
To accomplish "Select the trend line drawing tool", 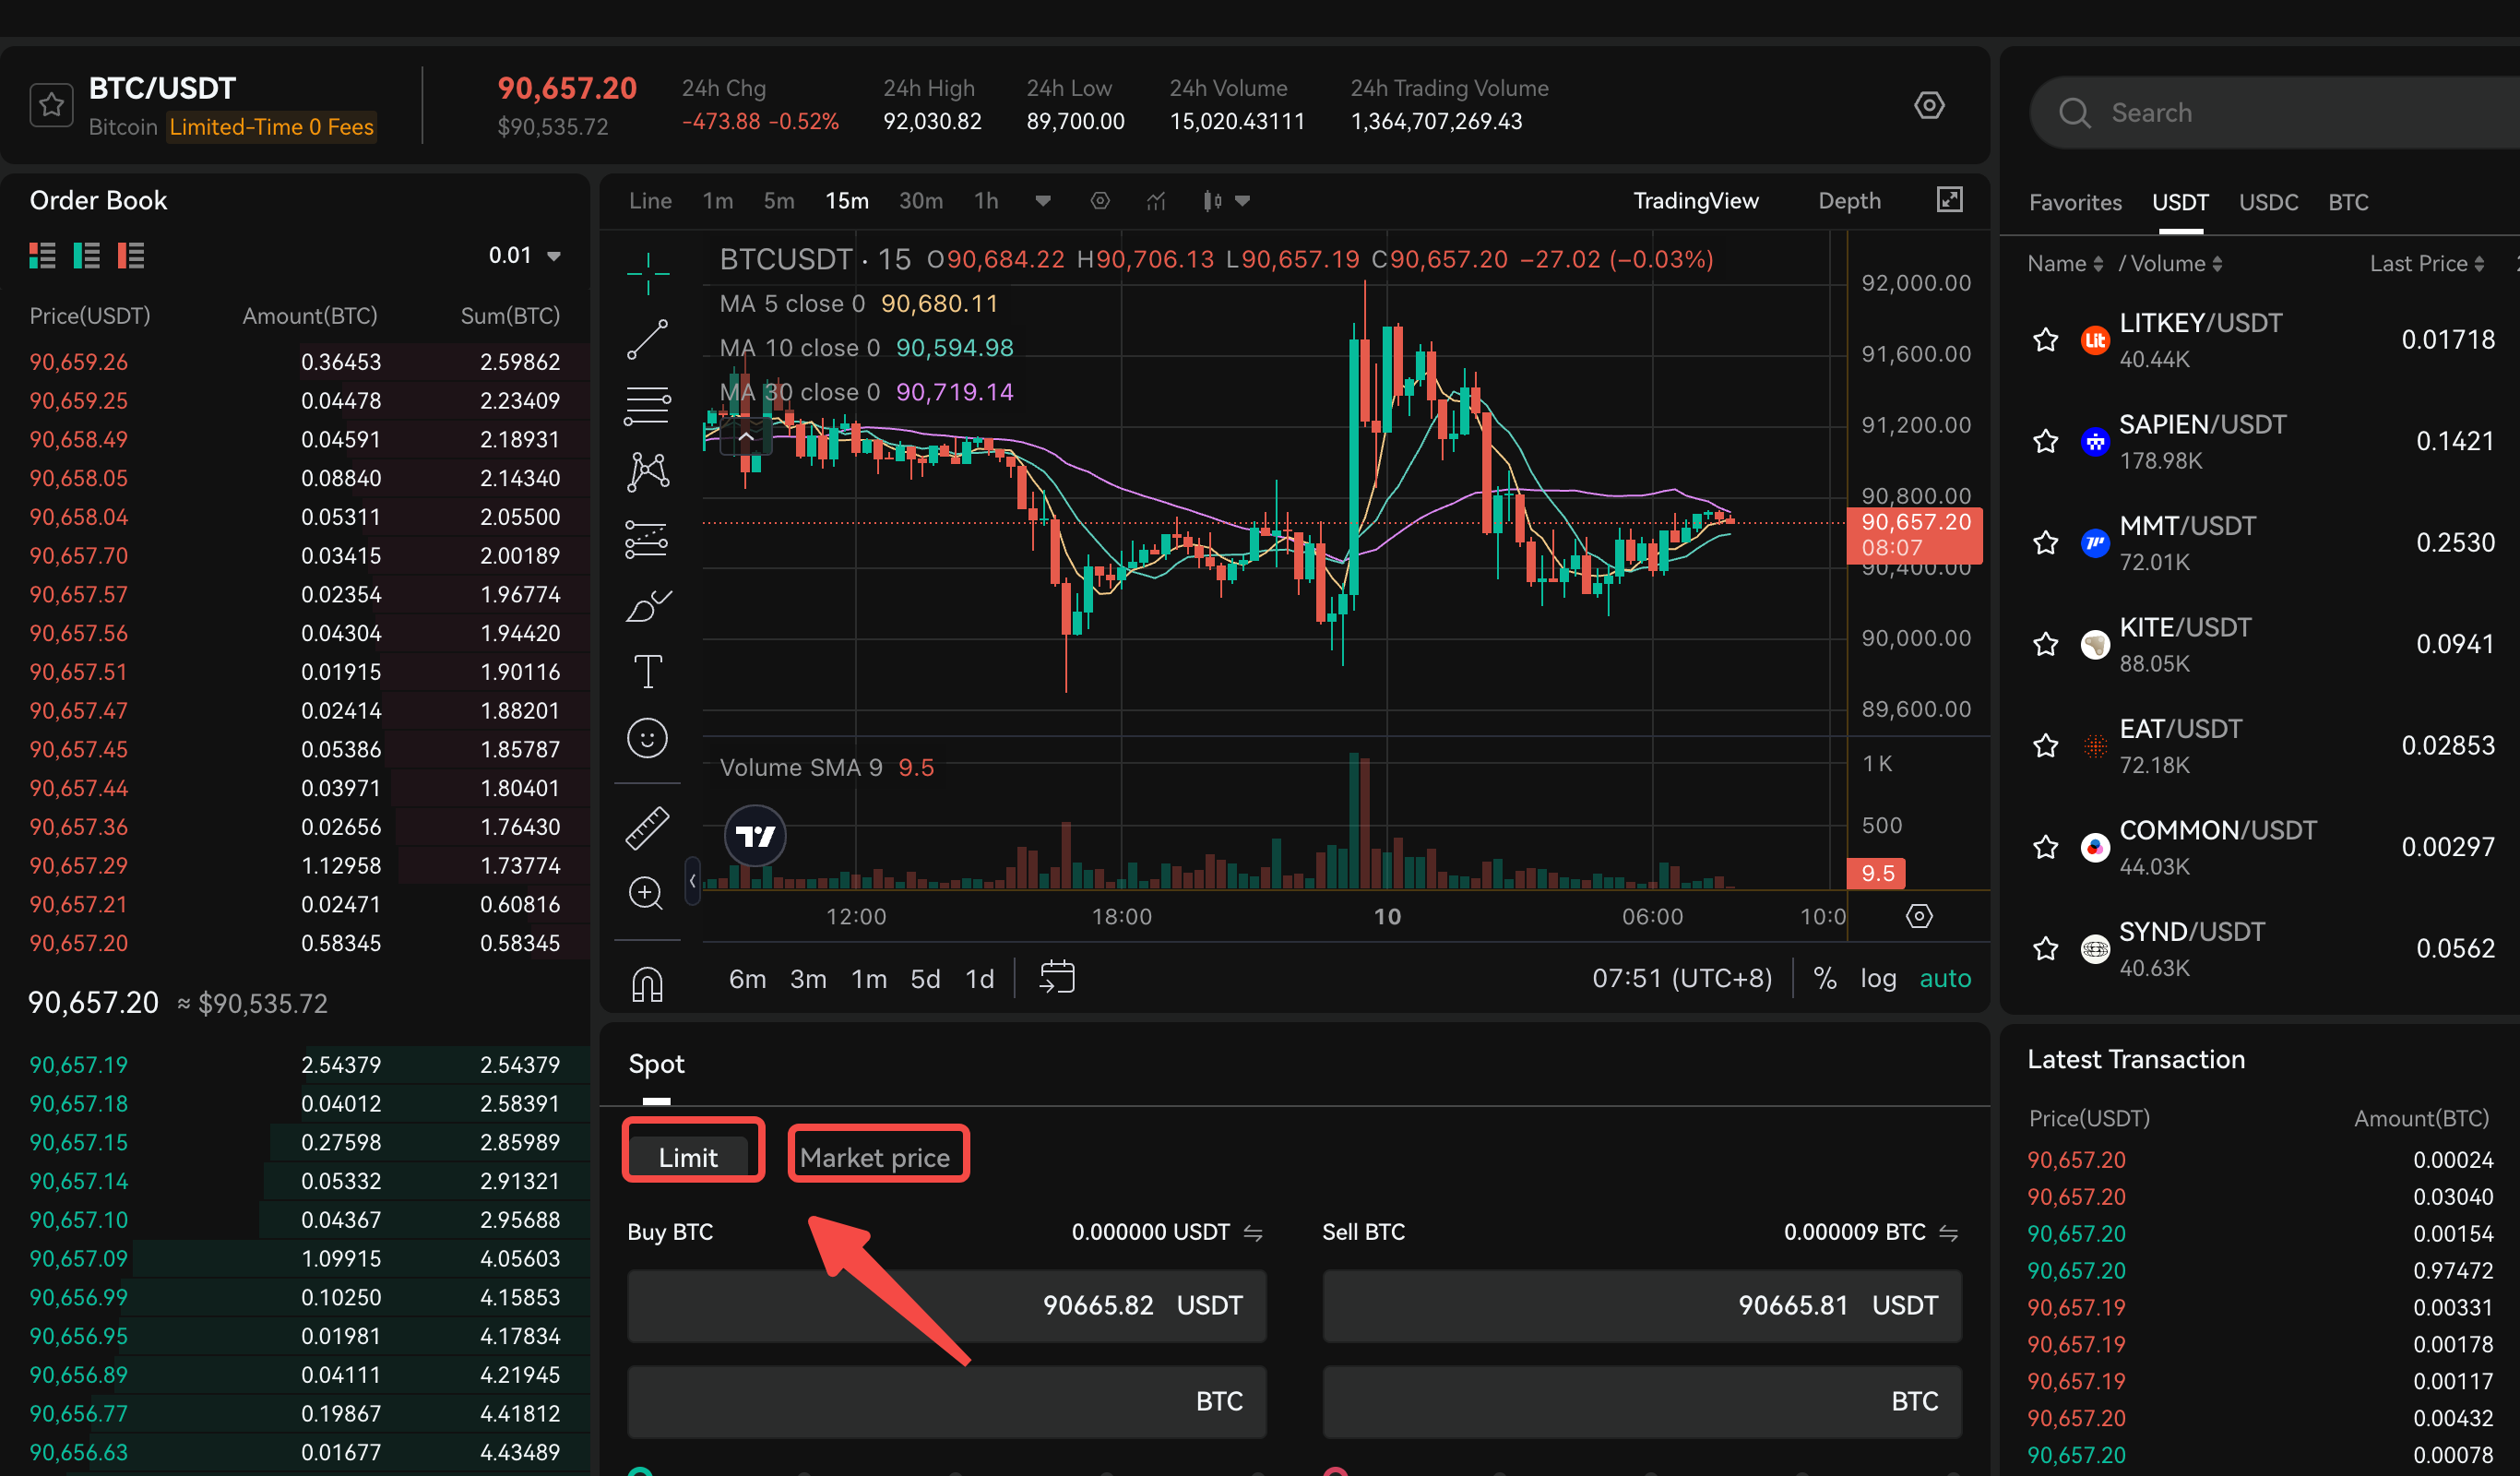I will click(x=647, y=340).
